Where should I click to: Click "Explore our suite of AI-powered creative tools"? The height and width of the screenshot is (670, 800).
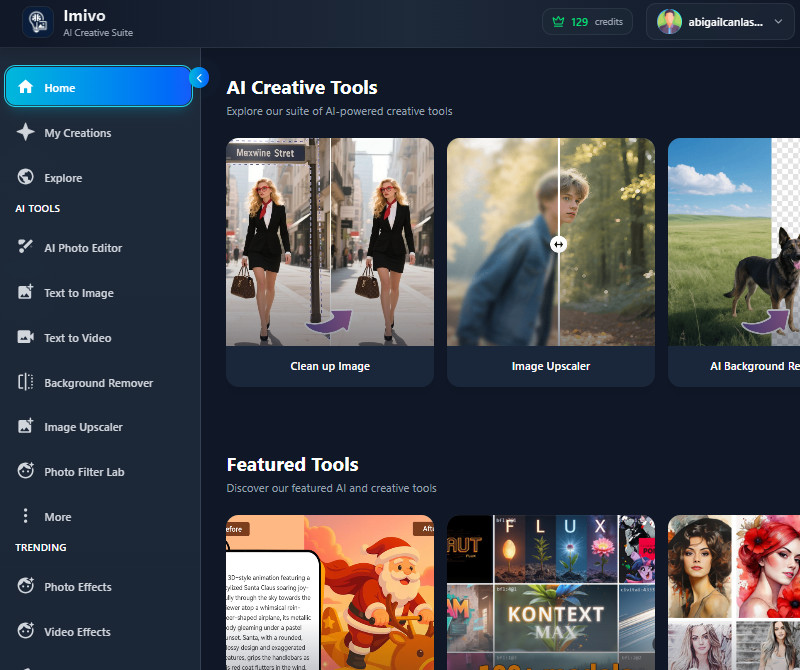(339, 111)
